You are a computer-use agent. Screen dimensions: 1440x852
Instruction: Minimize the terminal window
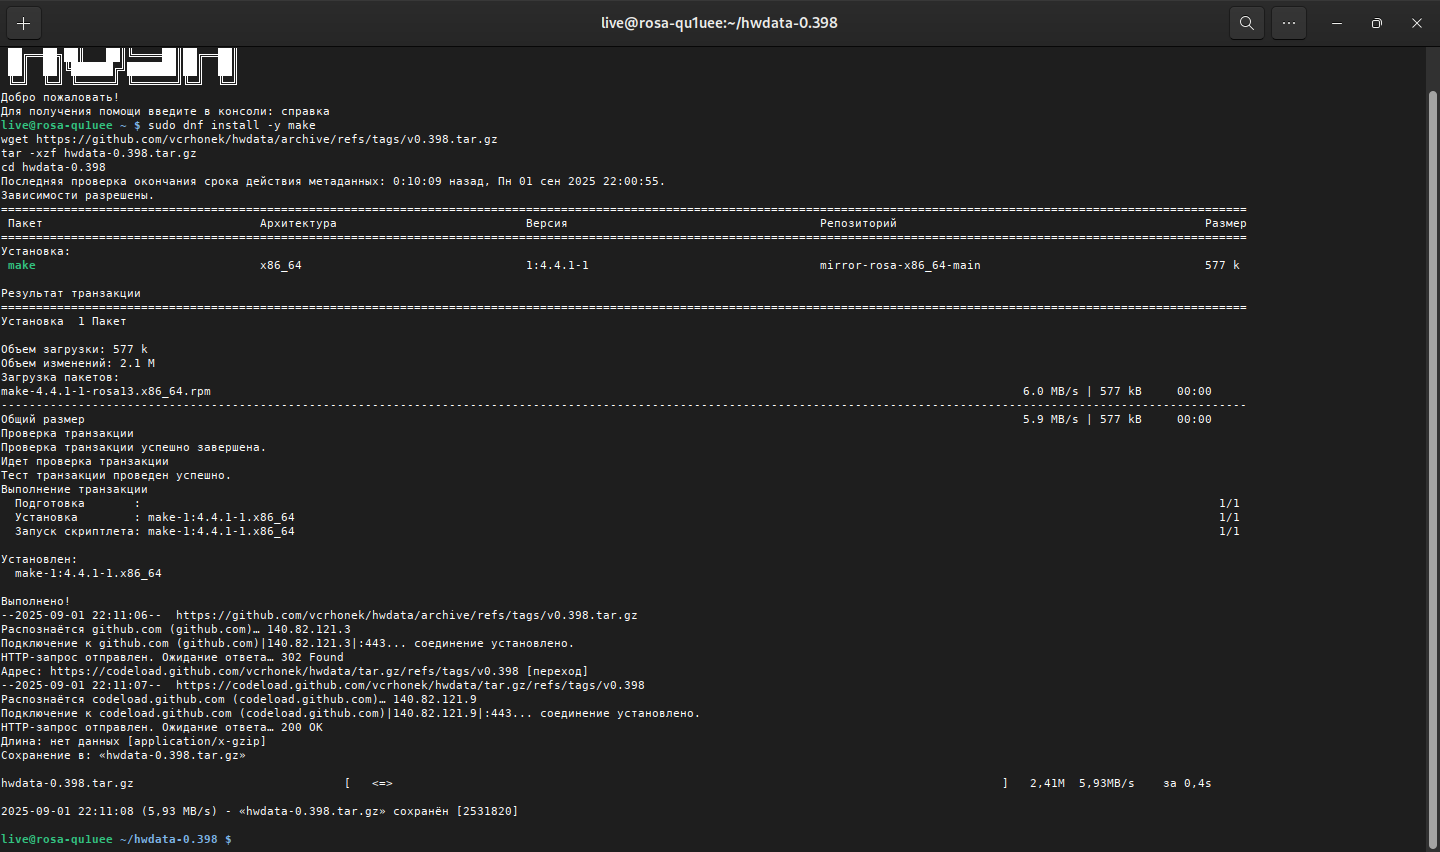tap(1337, 23)
